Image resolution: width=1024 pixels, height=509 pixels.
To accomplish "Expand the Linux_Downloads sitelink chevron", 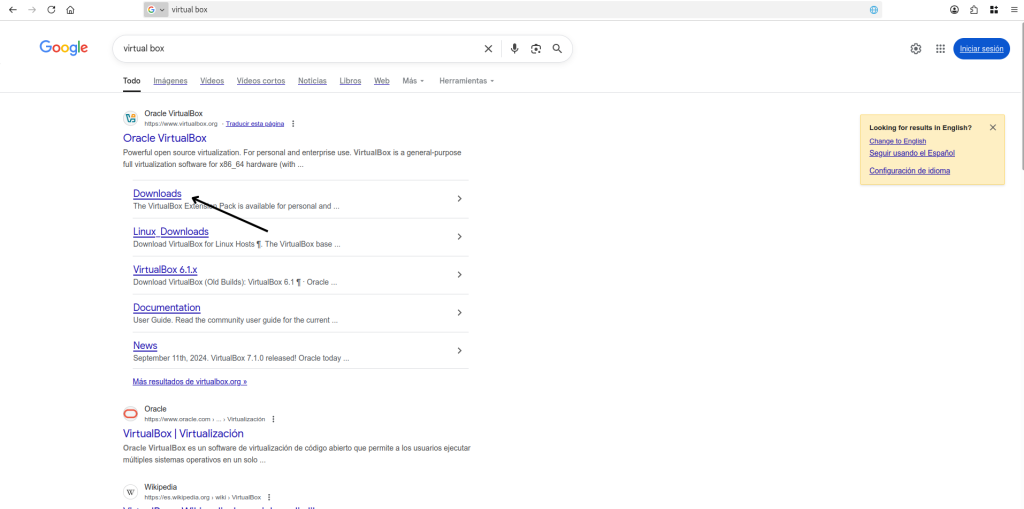I will tap(459, 237).
